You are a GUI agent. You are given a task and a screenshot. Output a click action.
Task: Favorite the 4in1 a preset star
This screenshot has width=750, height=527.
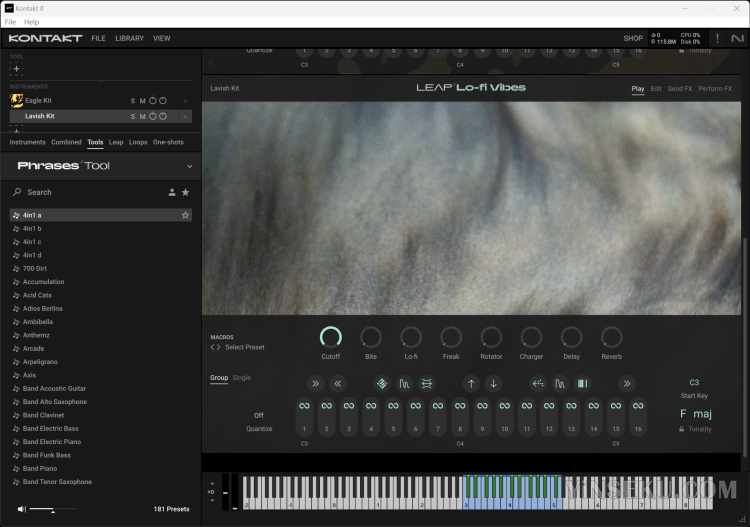click(x=185, y=215)
